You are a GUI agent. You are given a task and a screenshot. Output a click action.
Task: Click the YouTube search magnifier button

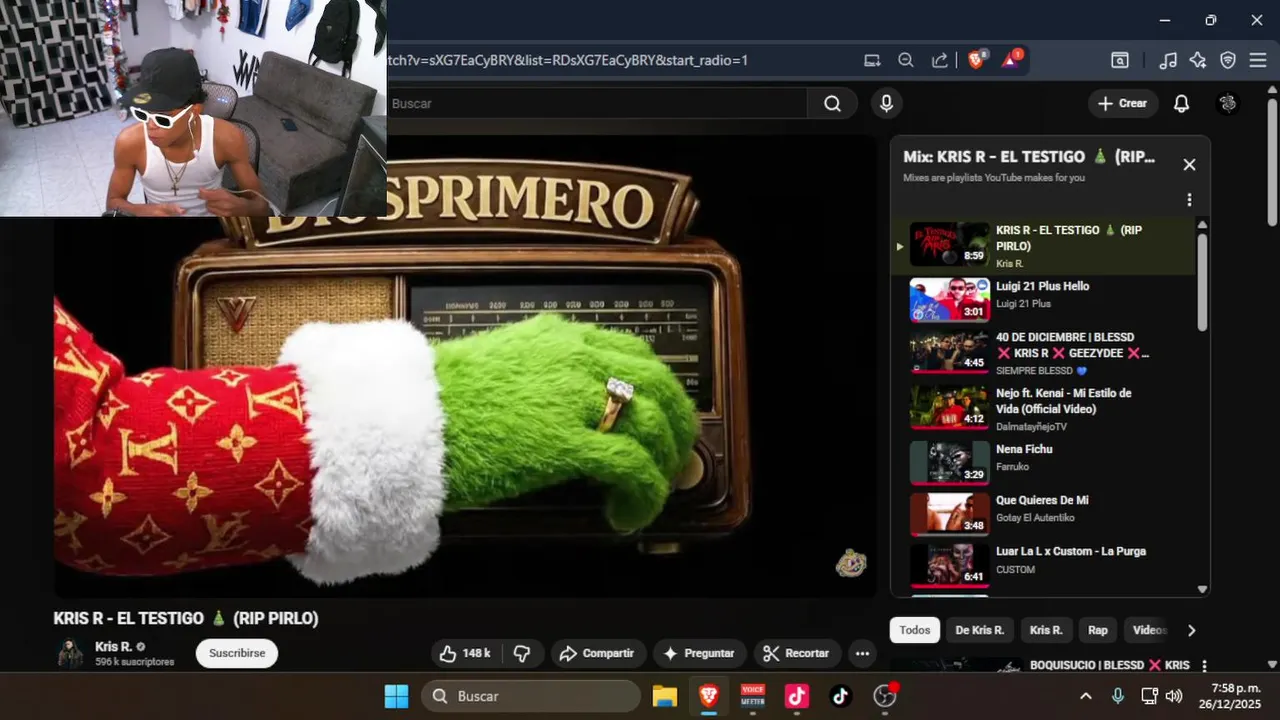(x=832, y=103)
